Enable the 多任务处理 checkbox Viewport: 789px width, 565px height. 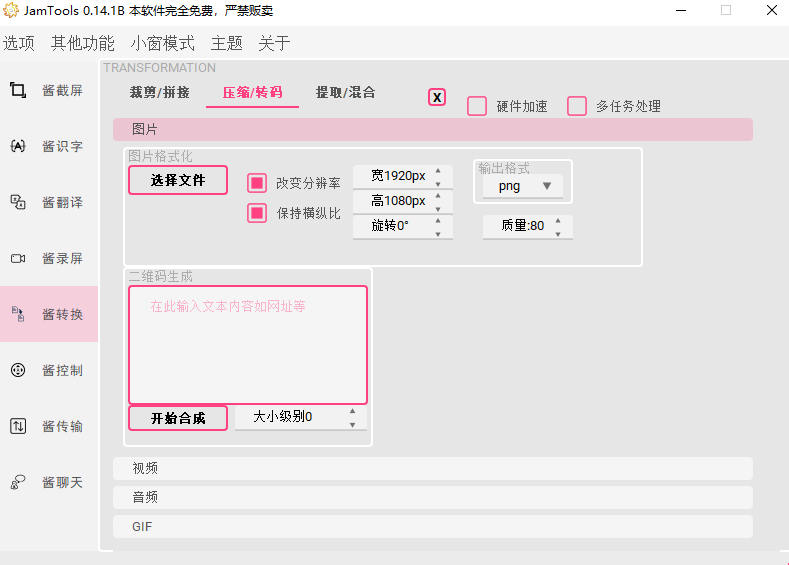point(577,106)
